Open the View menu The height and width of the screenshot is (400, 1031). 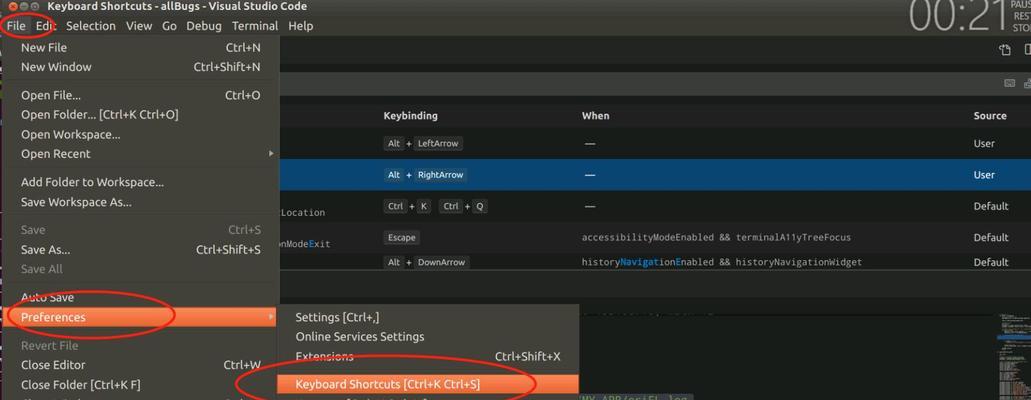[139, 26]
